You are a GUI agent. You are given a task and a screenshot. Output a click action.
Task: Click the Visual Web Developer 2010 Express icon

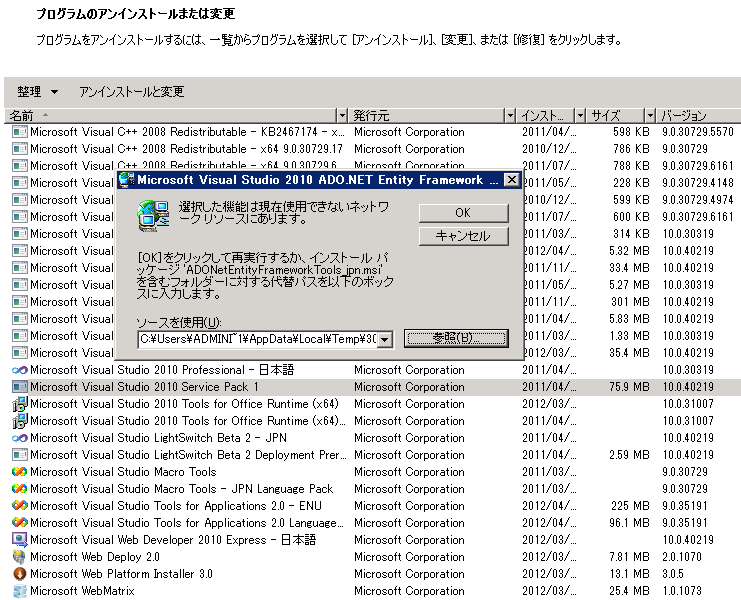tap(19, 540)
